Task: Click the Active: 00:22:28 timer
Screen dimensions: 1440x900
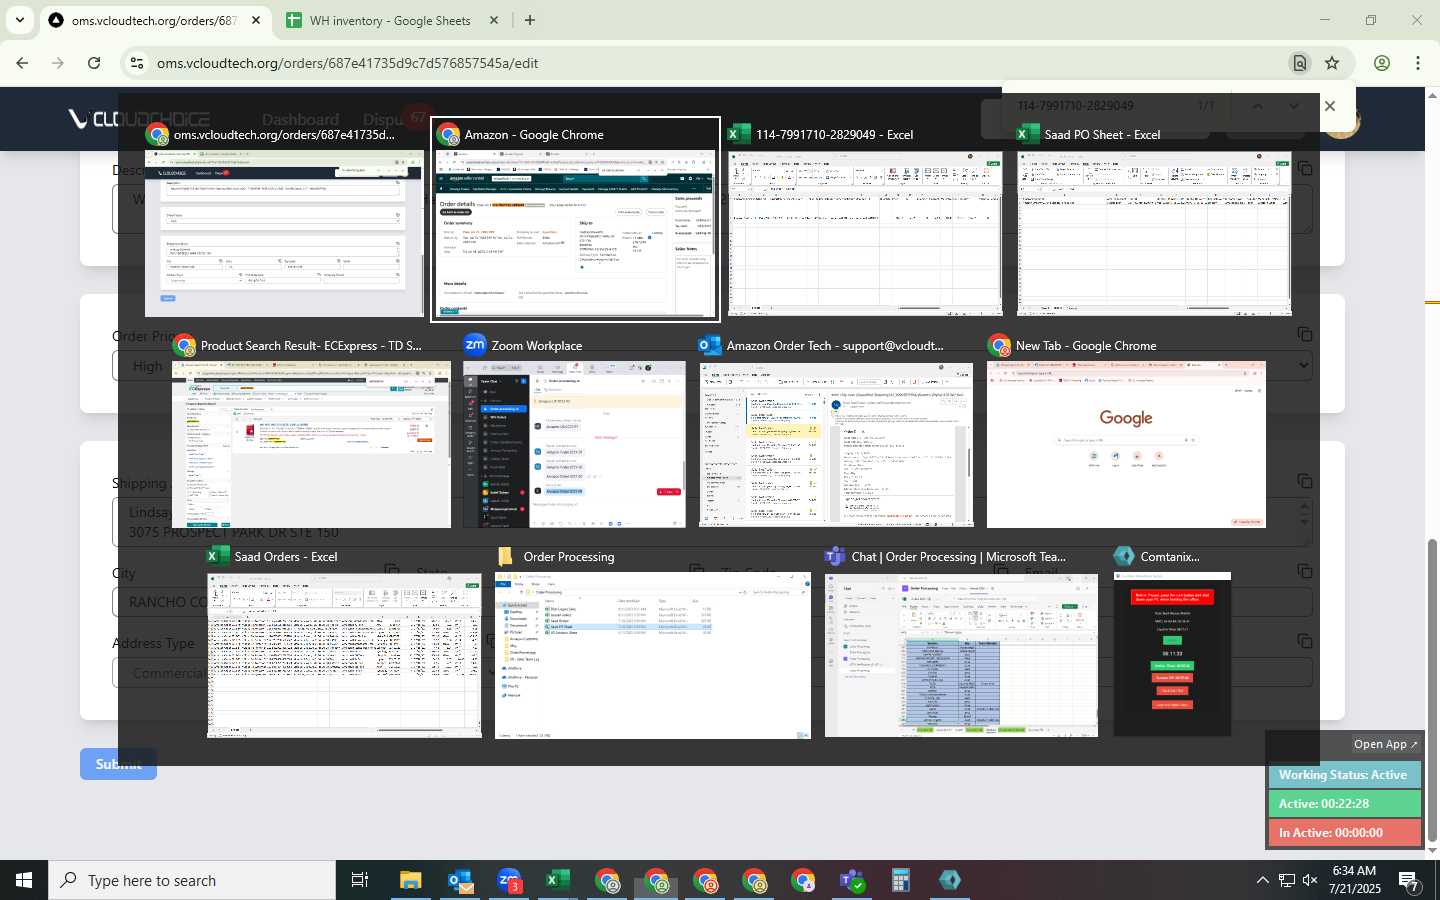Action: (1343, 803)
